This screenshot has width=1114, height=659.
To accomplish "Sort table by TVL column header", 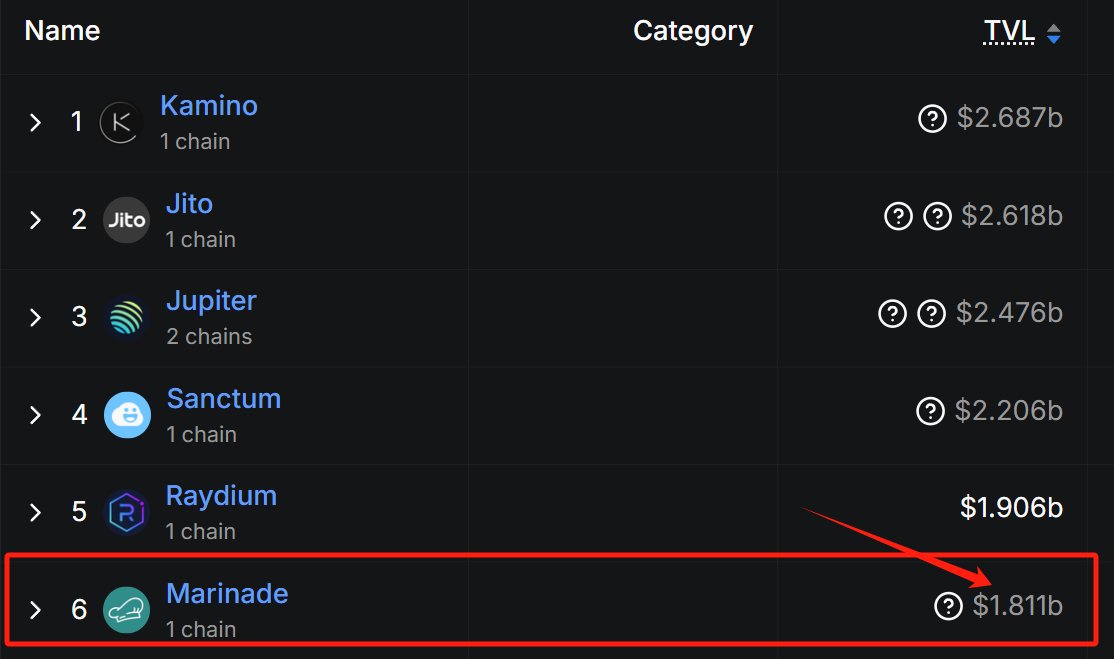I will point(1008,31).
